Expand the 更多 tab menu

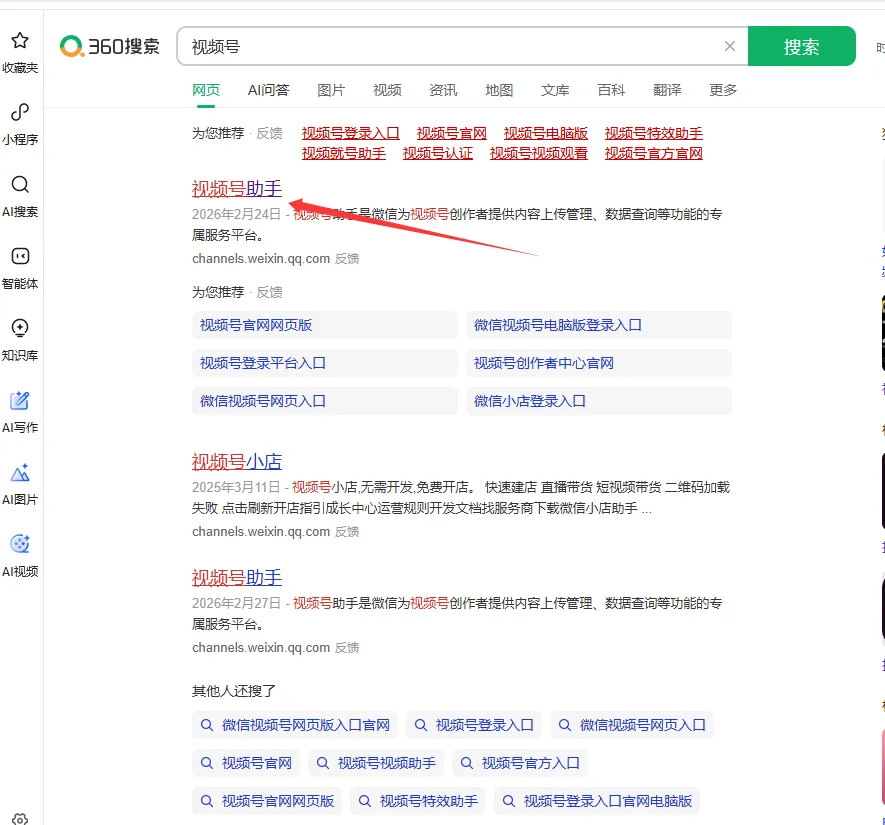(x=723, y=90)
